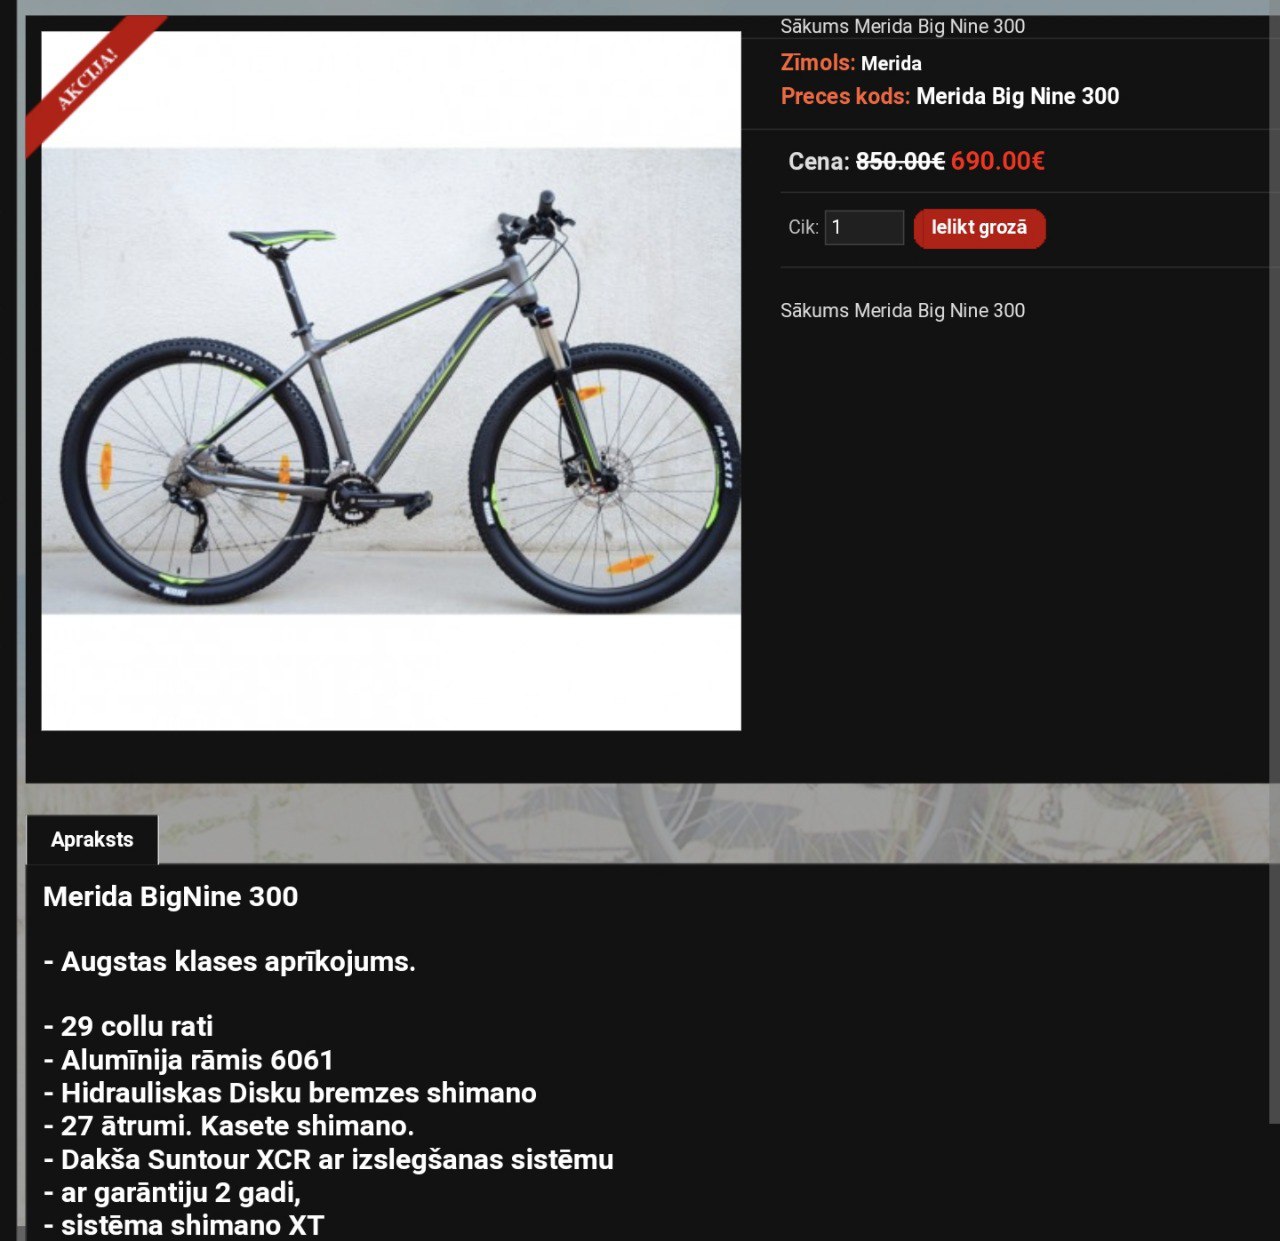
Task: Focus the Cik quantity field
Action: click(x=864, y=227)
